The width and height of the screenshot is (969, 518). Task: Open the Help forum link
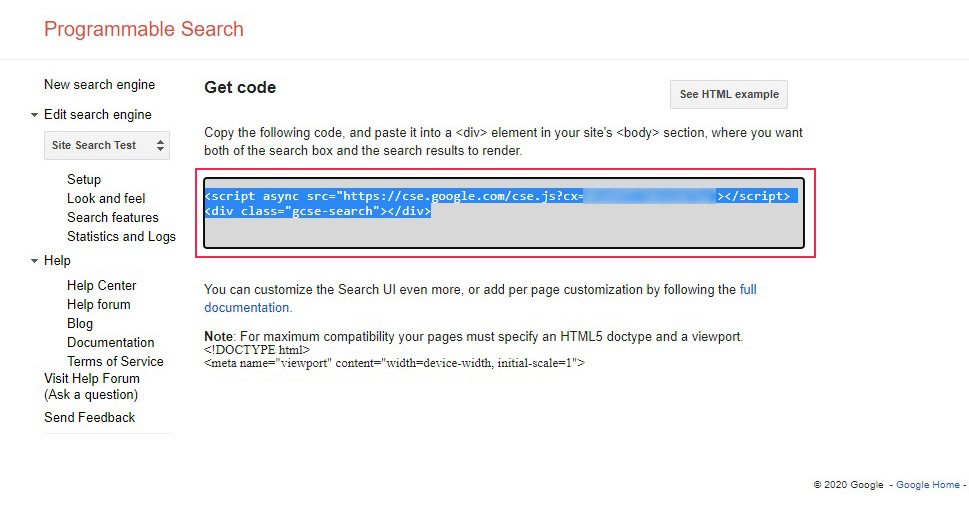[99, 305]
